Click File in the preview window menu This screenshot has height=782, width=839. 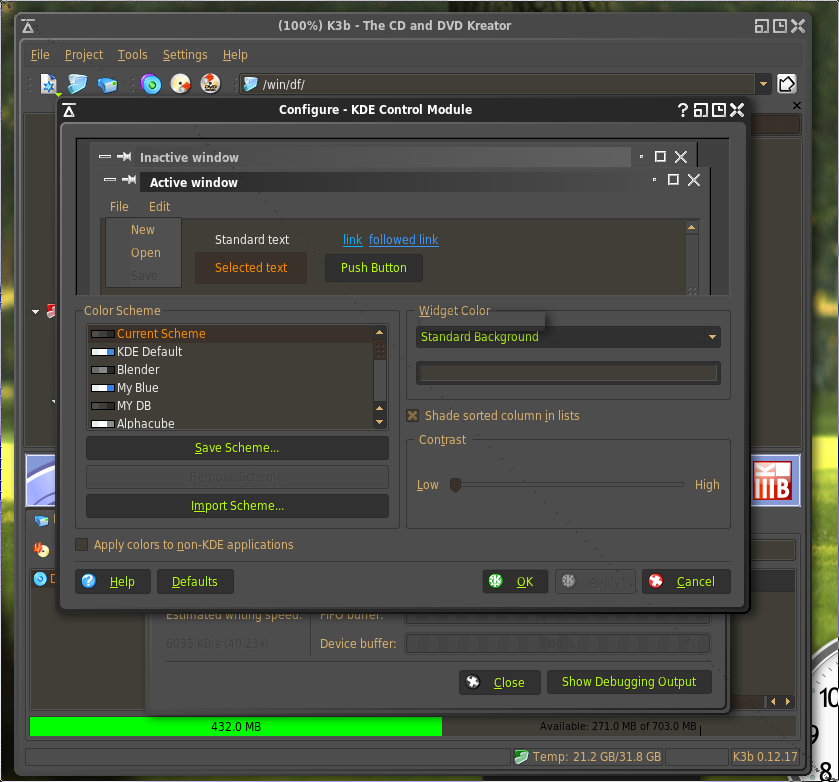tap(119, 207)
